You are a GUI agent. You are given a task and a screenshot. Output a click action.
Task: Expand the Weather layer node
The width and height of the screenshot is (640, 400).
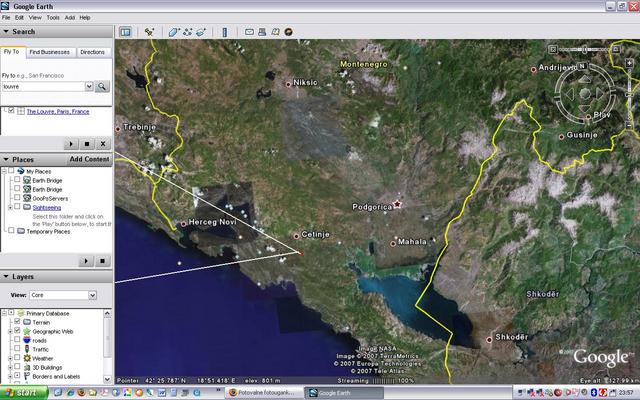click(10, 358)
